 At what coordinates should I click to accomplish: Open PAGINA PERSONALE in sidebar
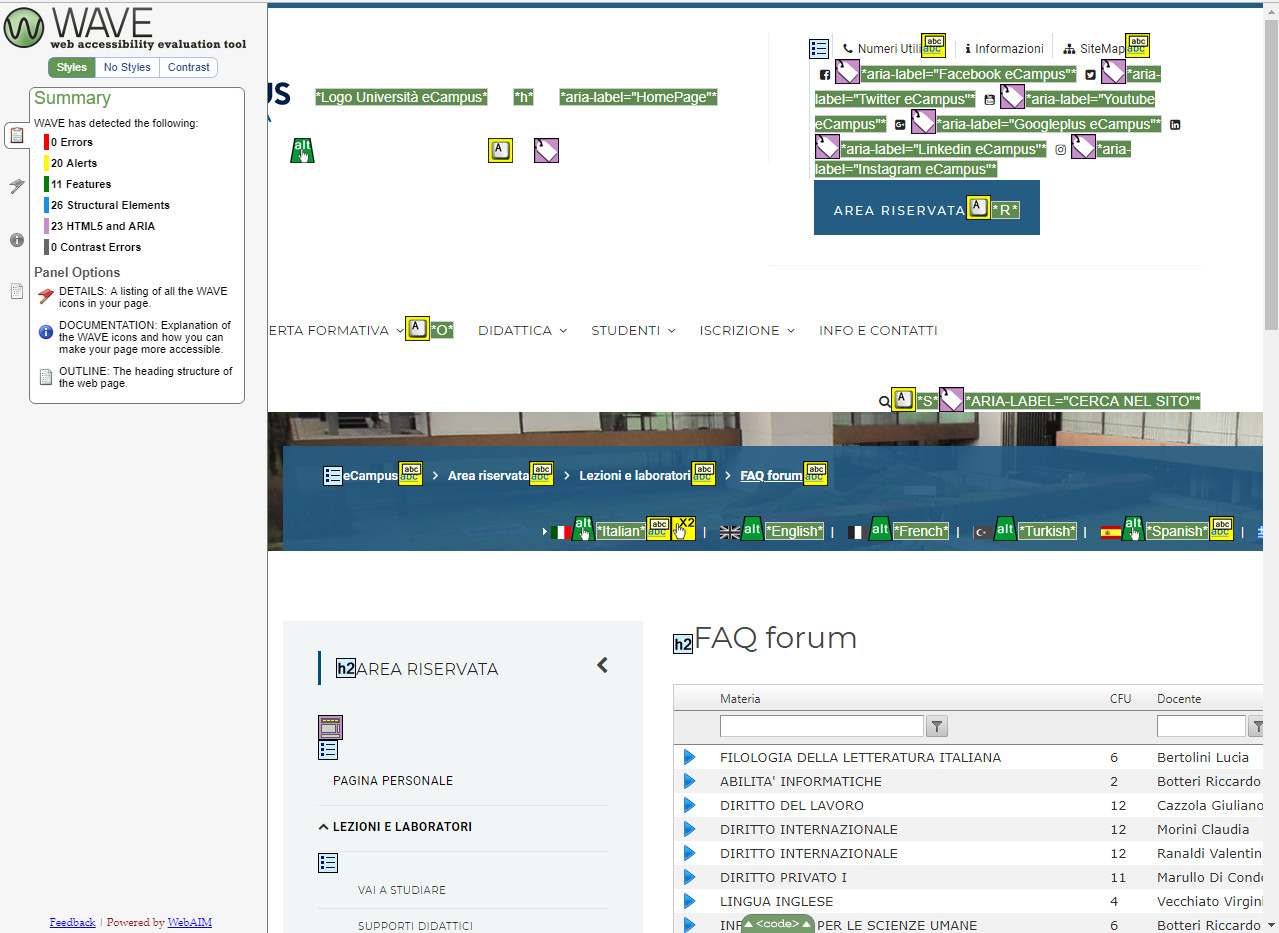point(393,781)
